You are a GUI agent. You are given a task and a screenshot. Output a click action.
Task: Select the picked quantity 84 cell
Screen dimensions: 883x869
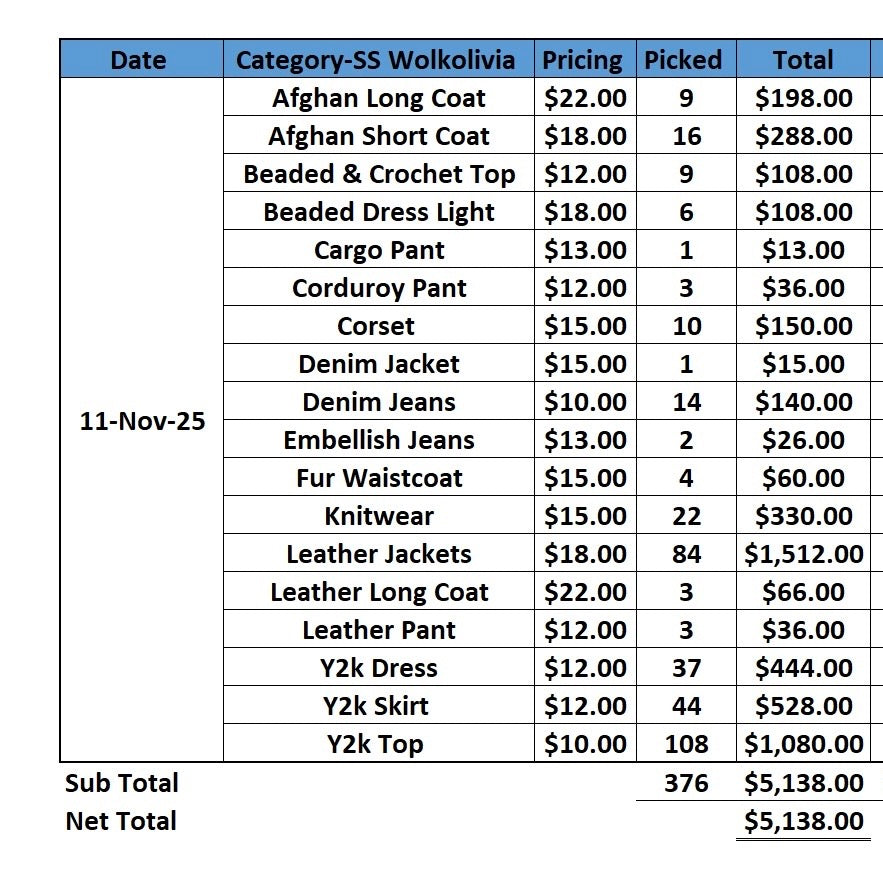686,554
